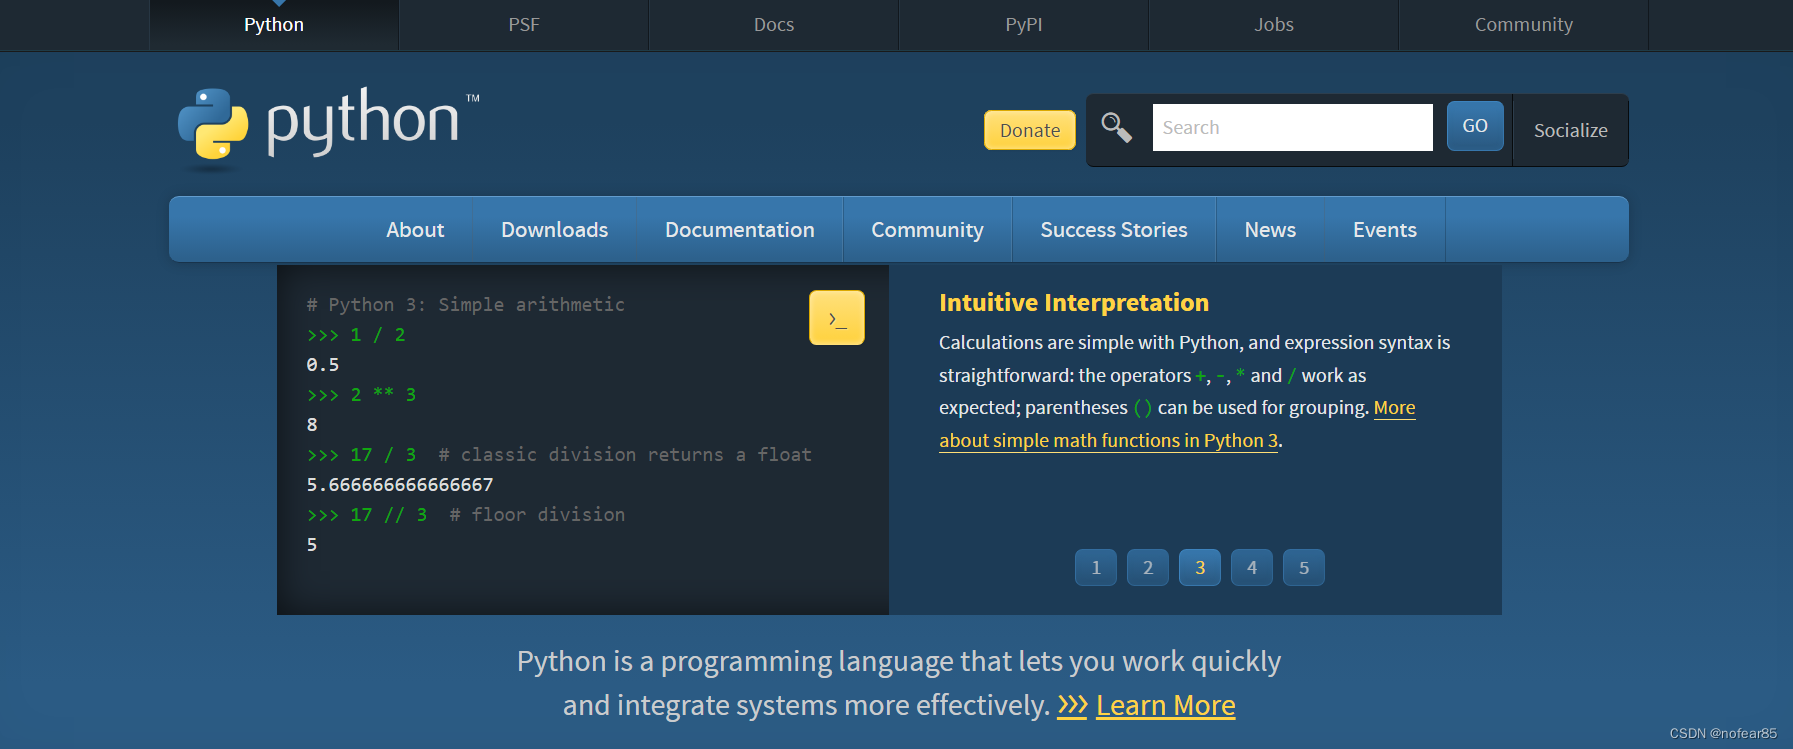Click the '>>> 2 ** 3' code line

361,395
